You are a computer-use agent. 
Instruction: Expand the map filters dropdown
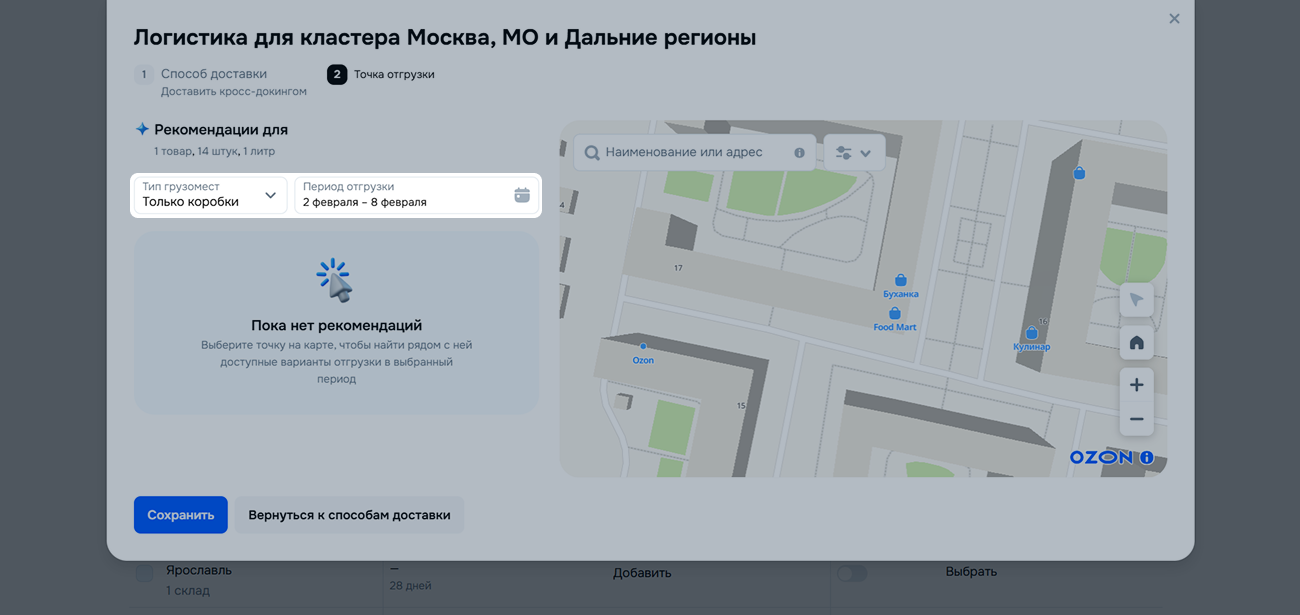(x=854, y=153)
